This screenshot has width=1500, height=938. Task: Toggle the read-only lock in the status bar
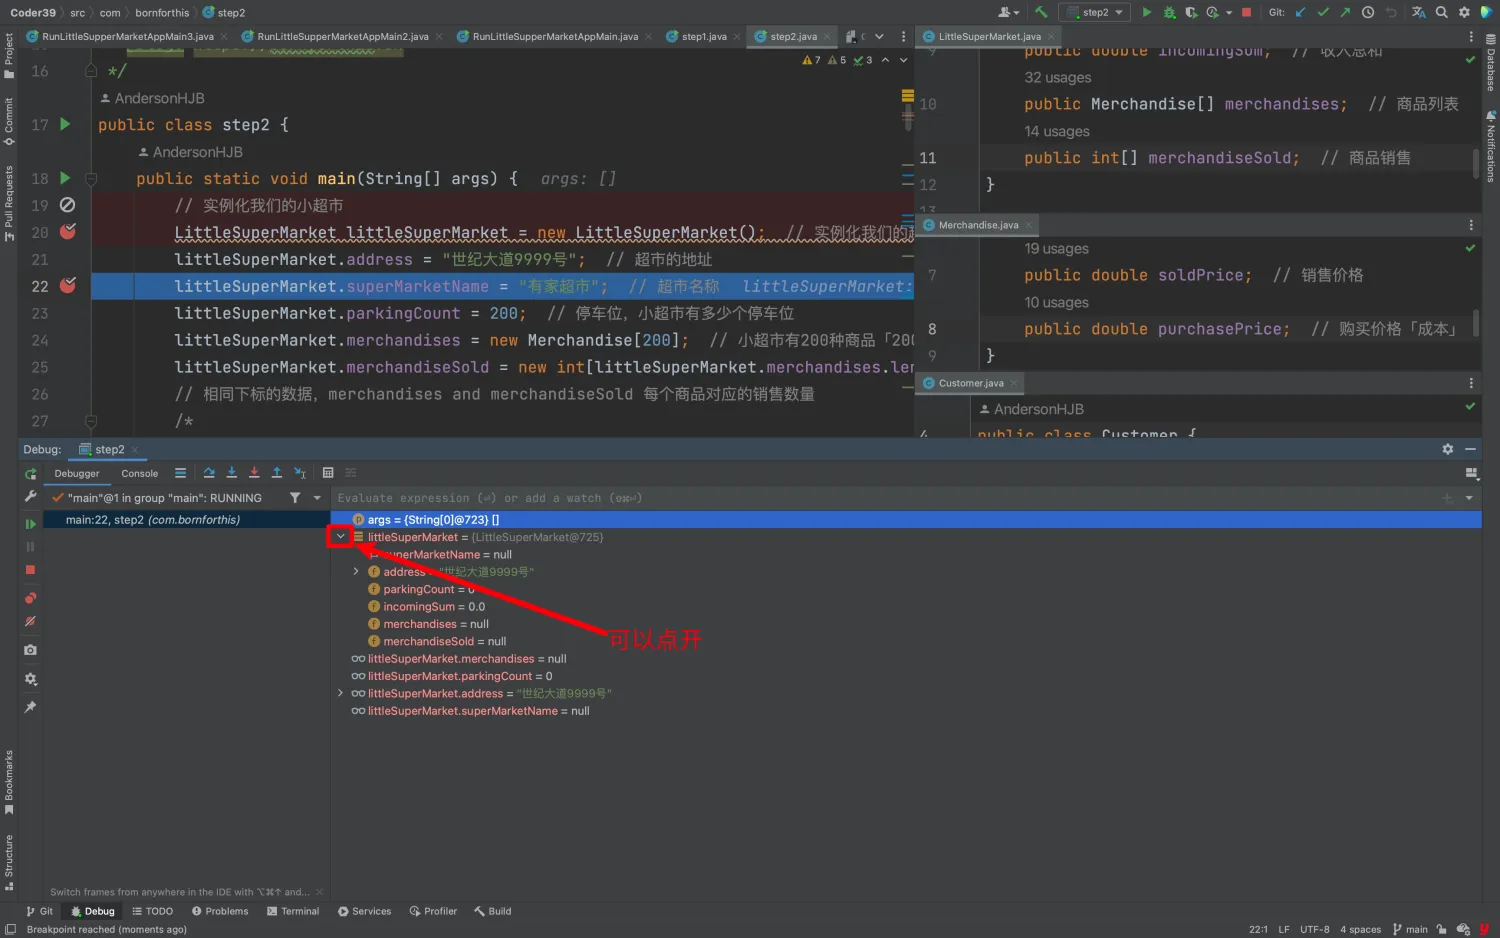(1441, 929)
